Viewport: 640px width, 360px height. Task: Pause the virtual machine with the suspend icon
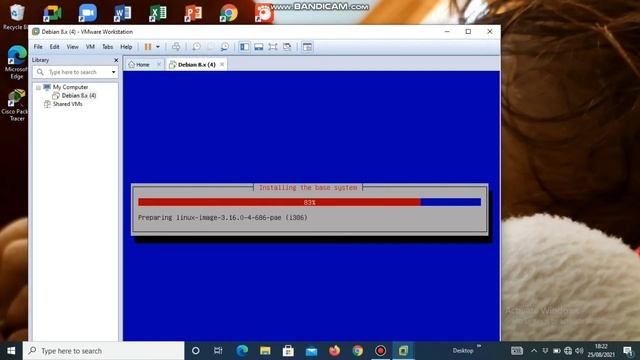(148, 47)
